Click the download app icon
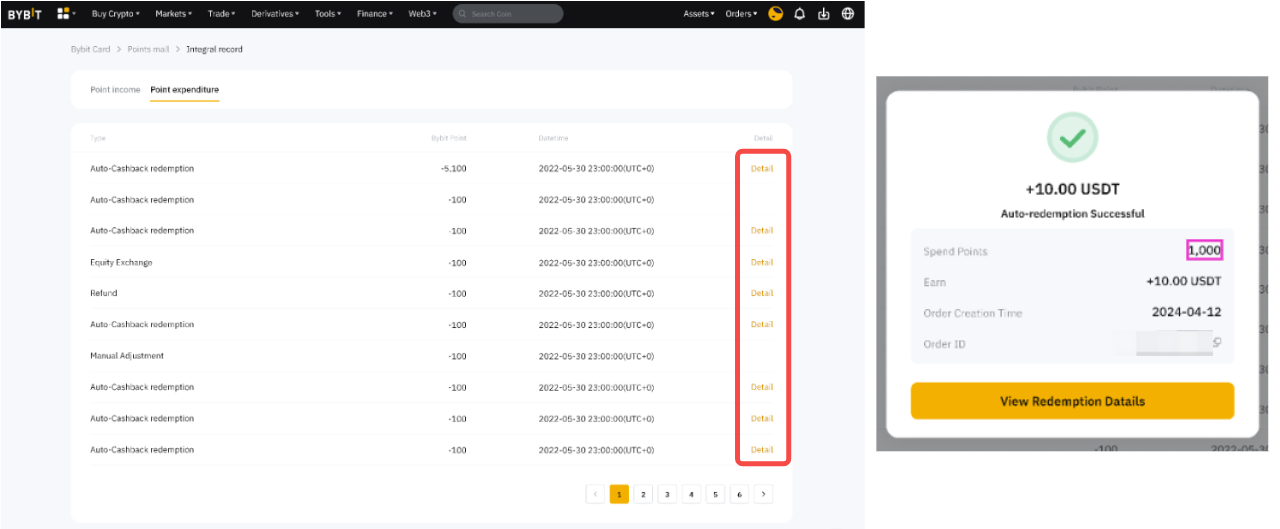 [823, 14]
